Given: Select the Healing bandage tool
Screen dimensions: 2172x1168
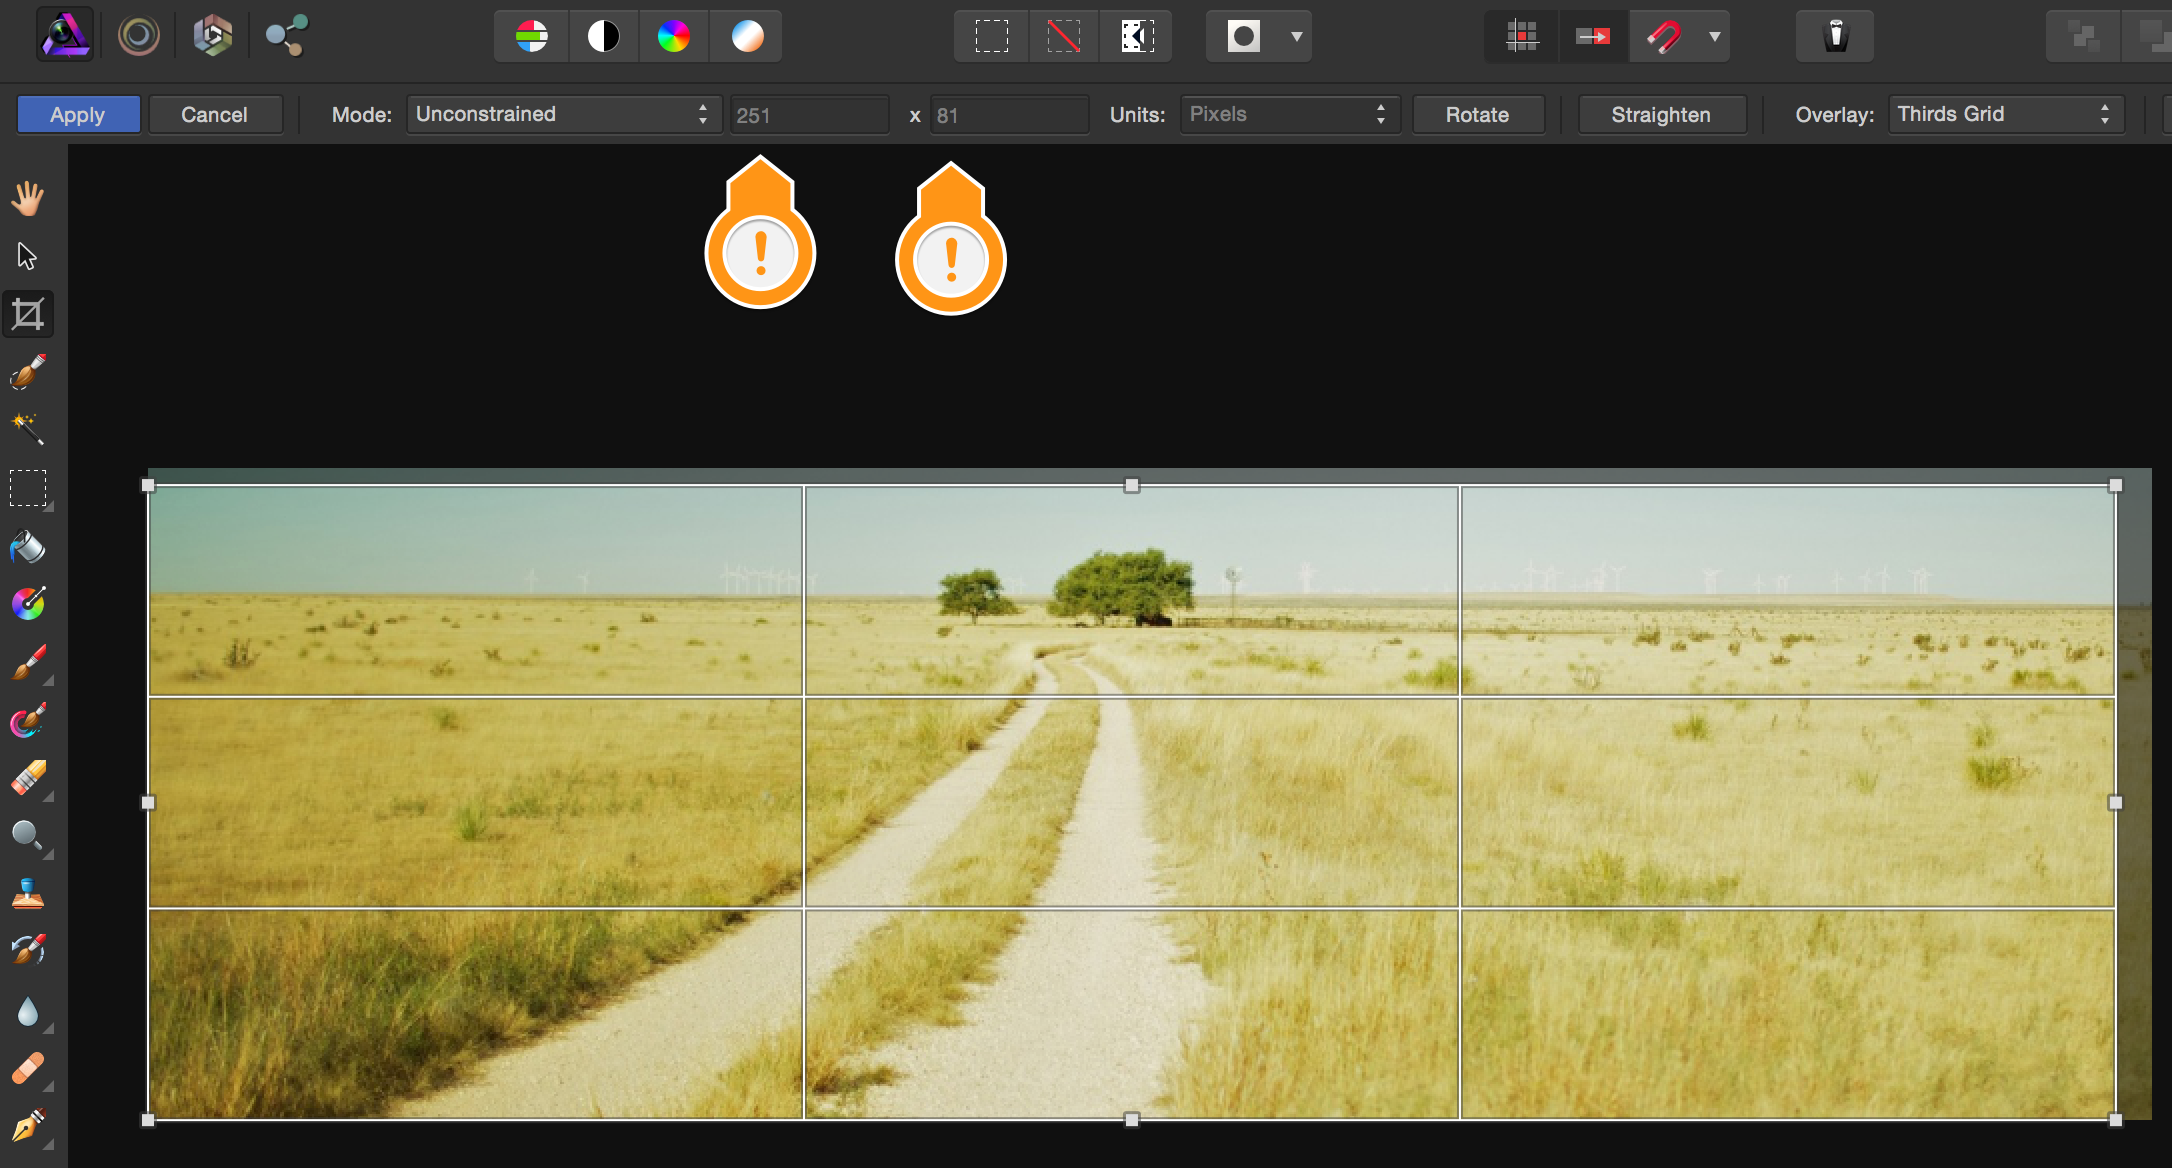Looking at the screenshot, I should click(x=28, y=1069).
